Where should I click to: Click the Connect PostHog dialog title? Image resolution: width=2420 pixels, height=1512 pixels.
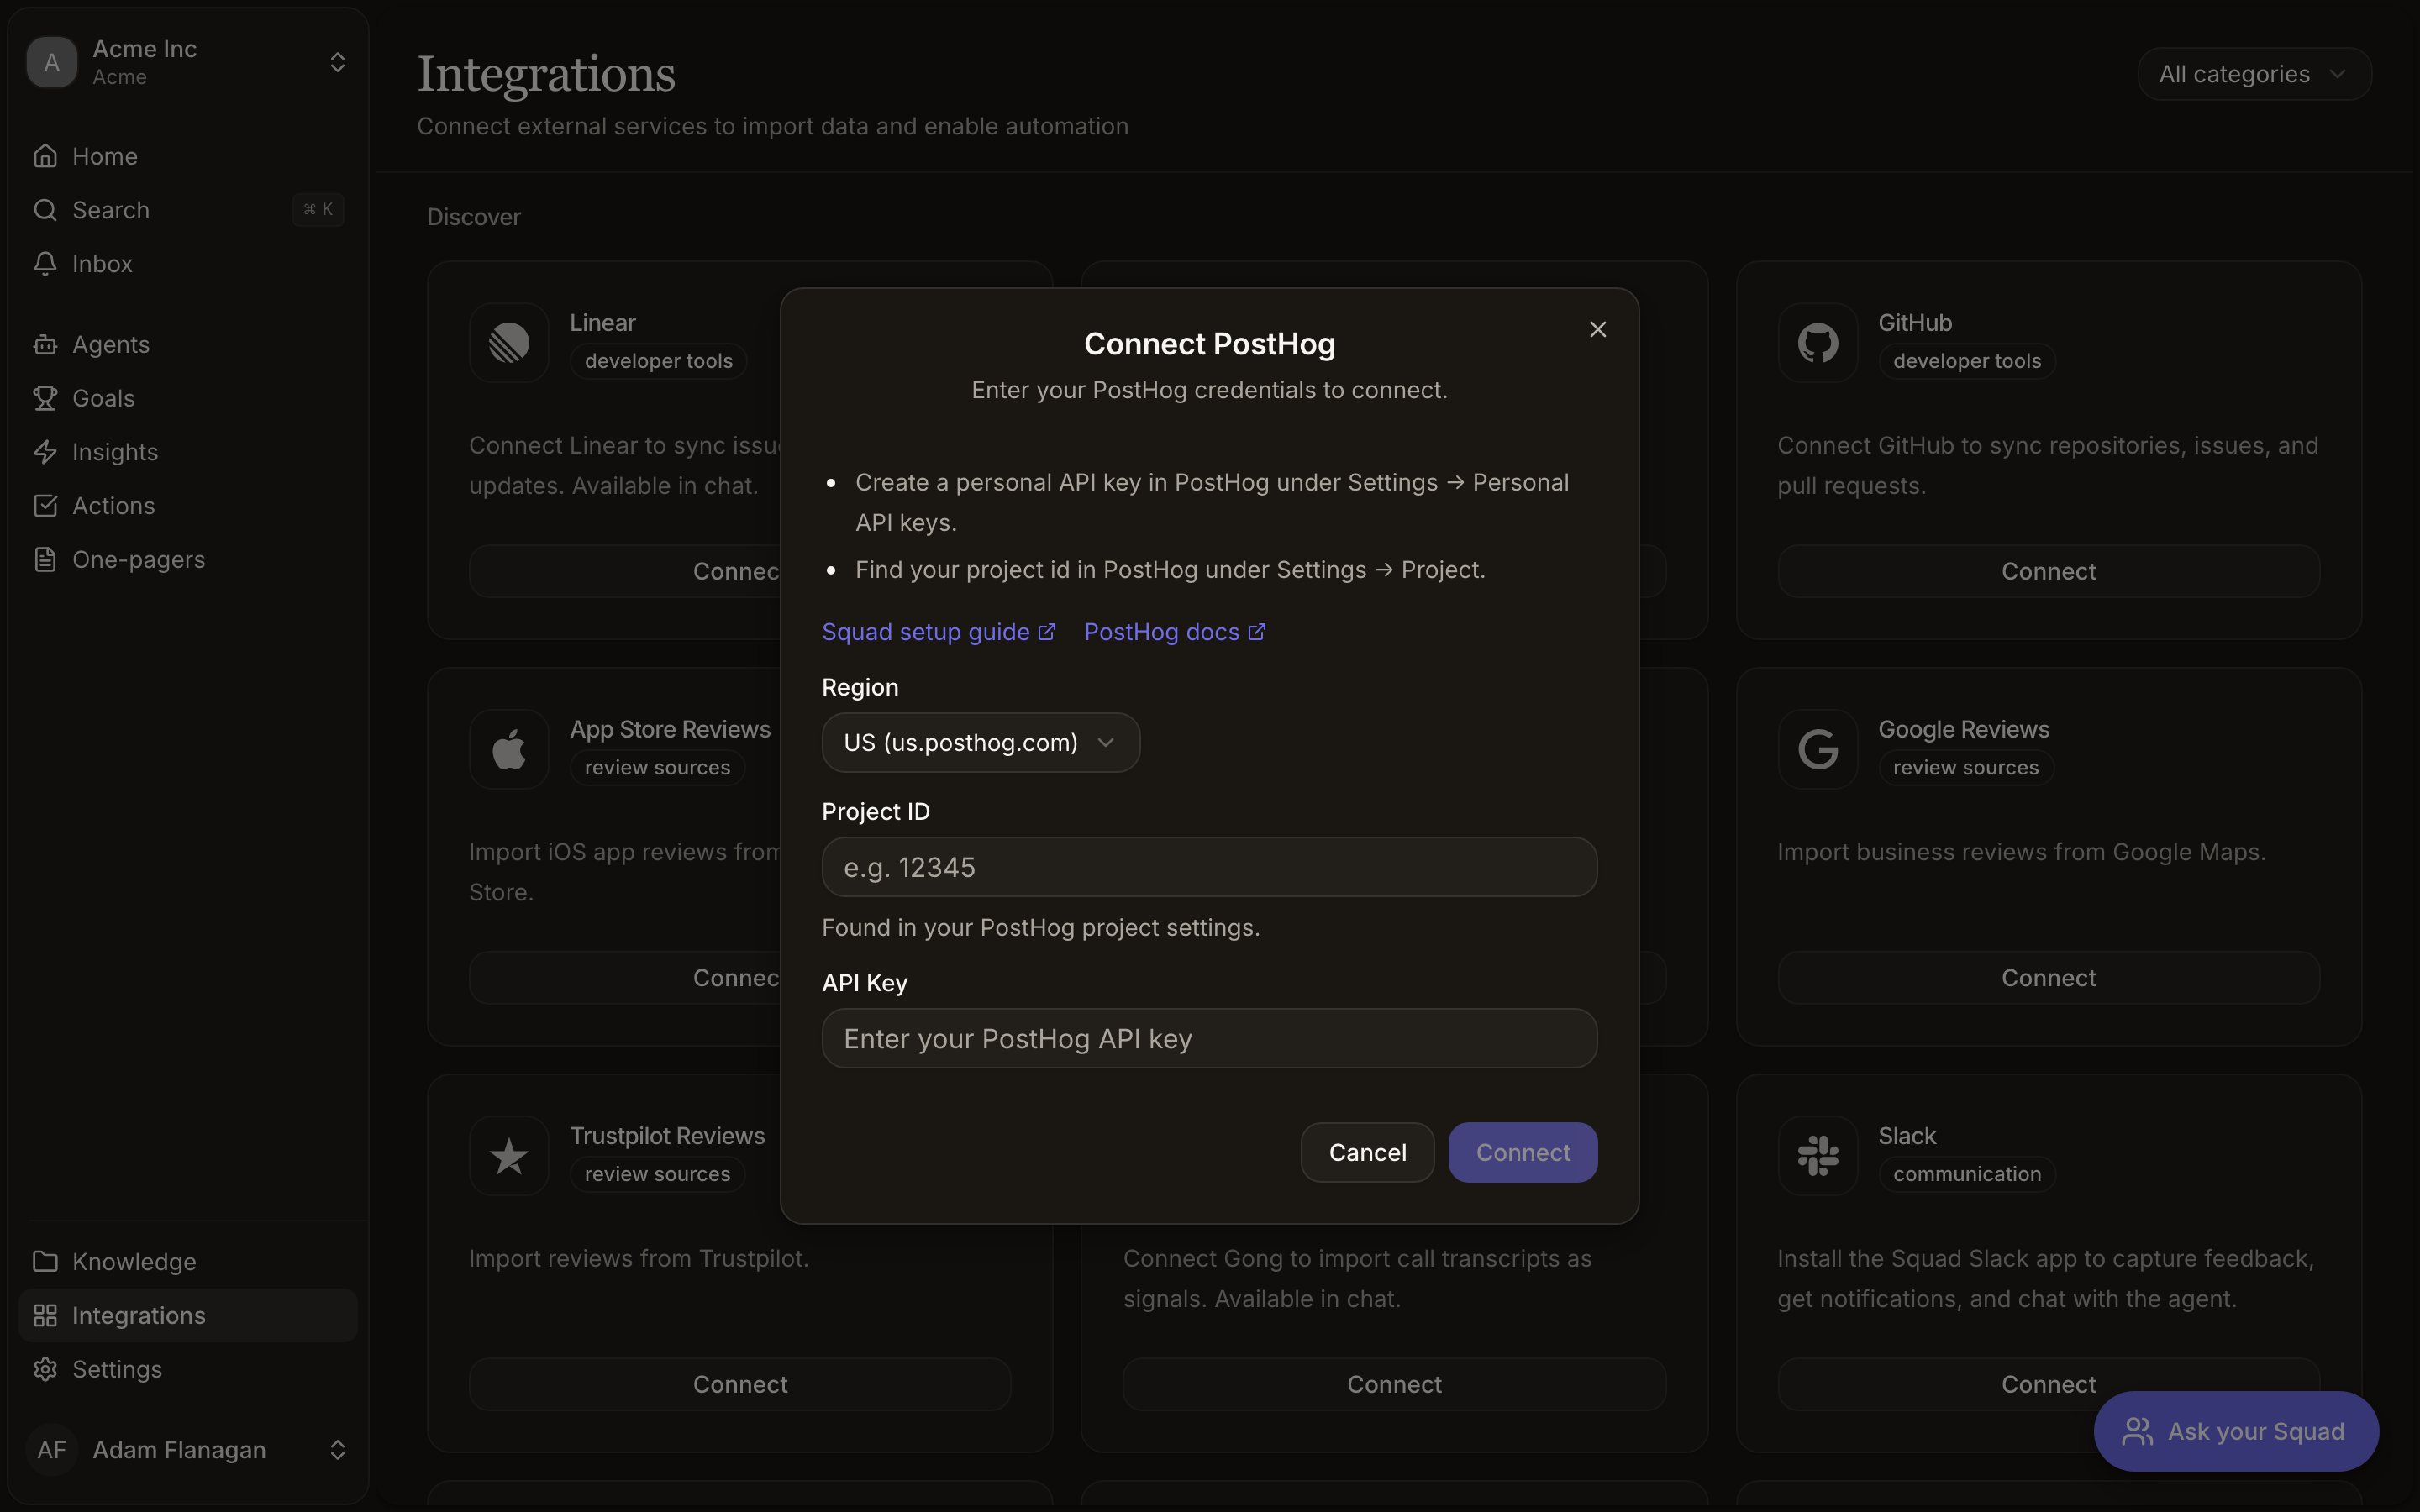1209,344
